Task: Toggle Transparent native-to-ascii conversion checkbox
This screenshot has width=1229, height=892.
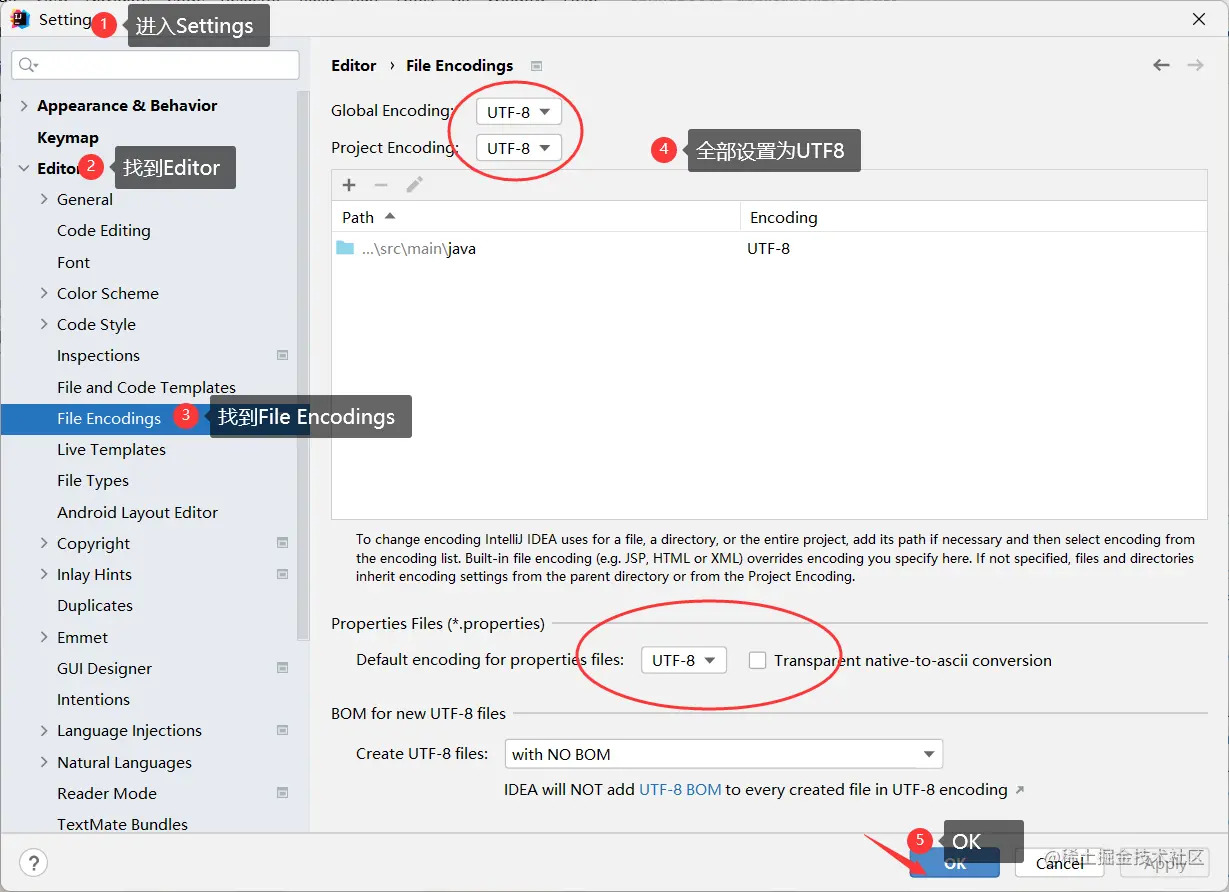Action: tap(758, 660)
